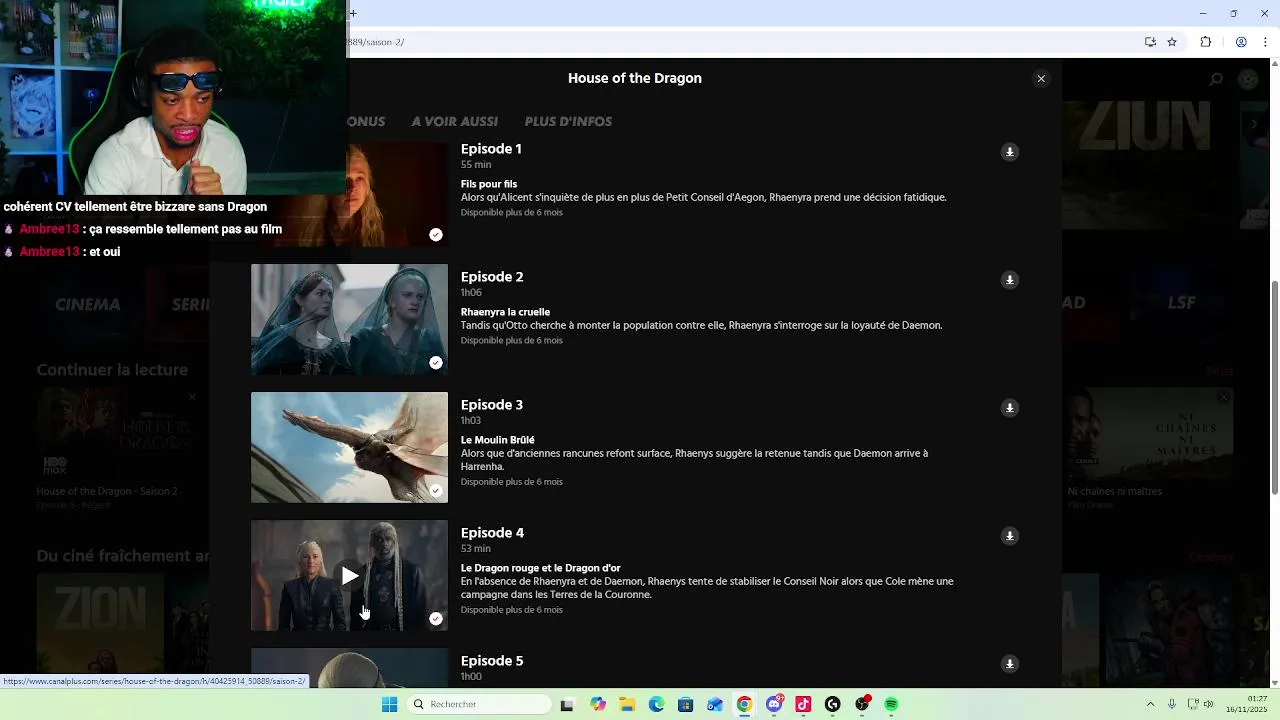
Task: Switch to the A VOIR AUSSI tab
Action: point(454,121)
